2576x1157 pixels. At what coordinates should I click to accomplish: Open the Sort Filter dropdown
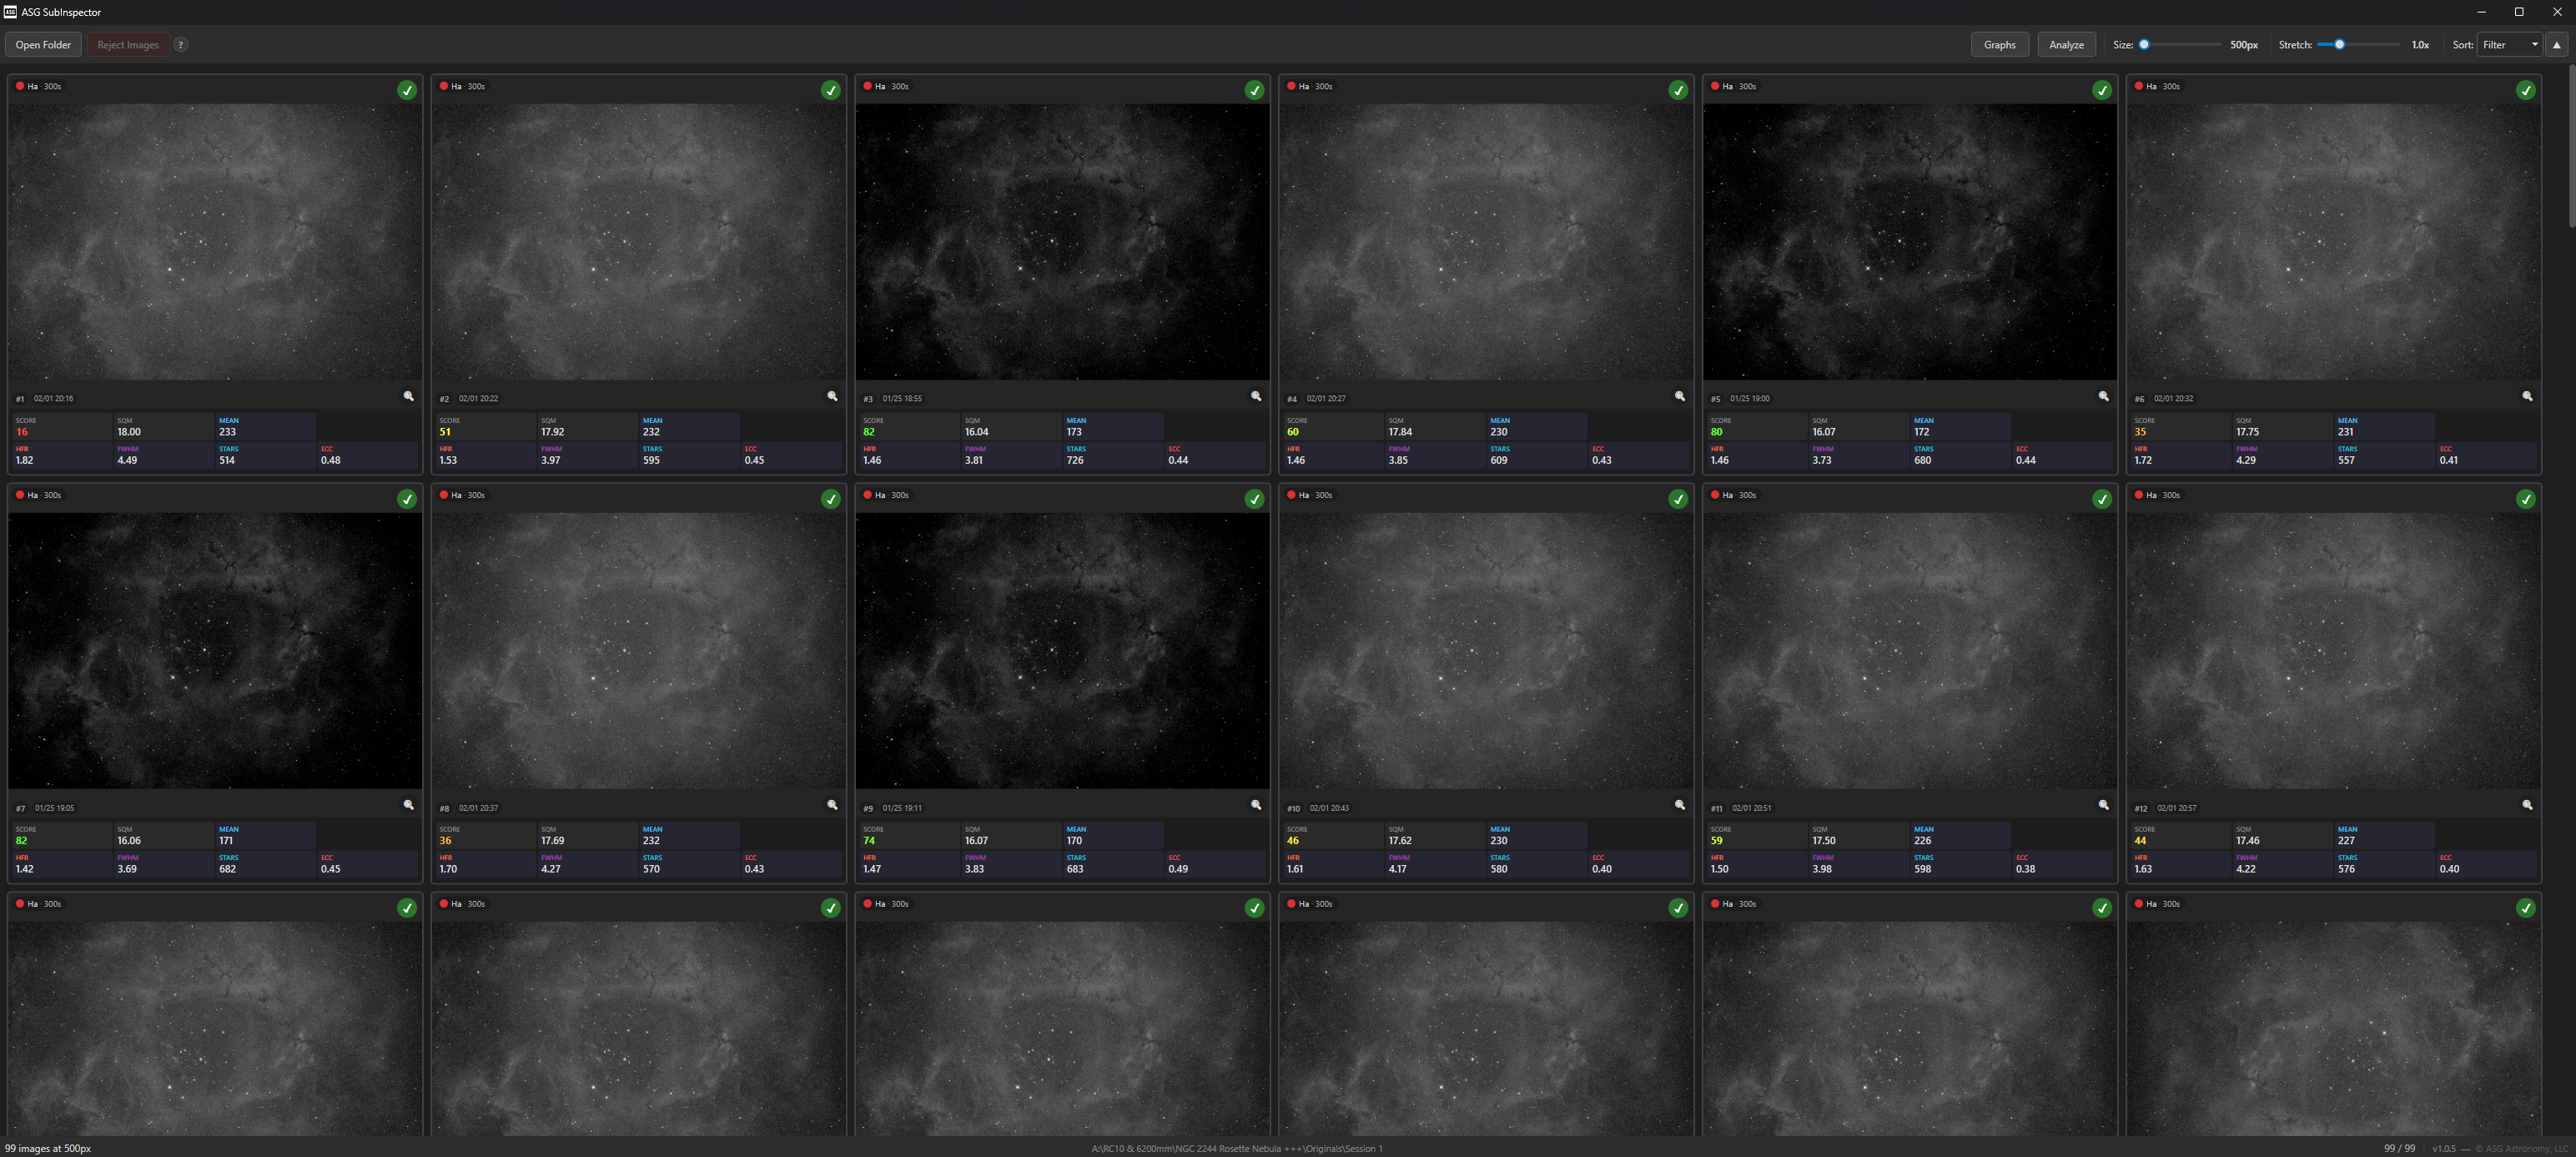2509,45
